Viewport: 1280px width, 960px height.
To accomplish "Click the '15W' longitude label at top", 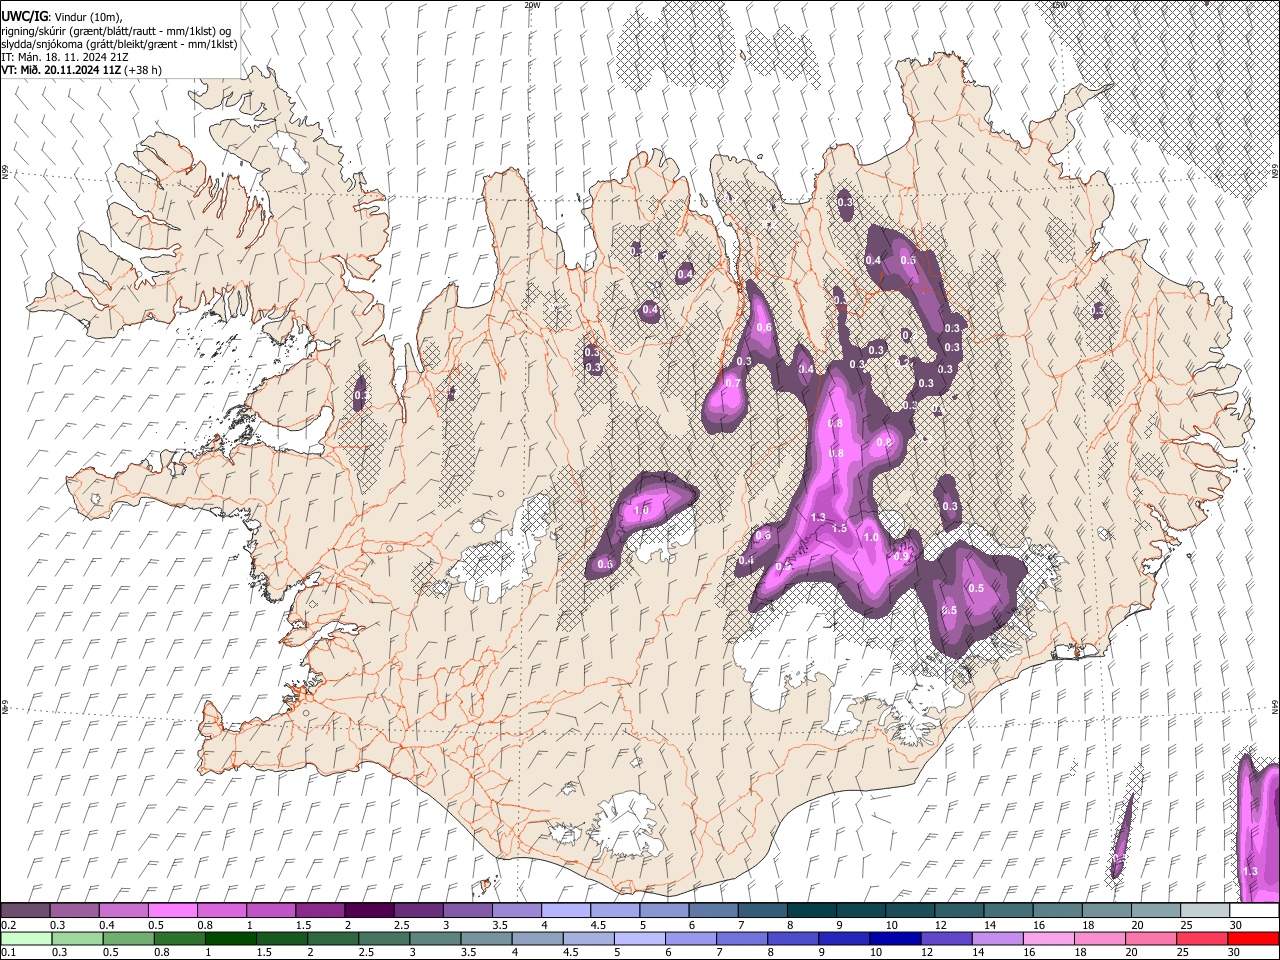I will click(x=1059, y=5).
